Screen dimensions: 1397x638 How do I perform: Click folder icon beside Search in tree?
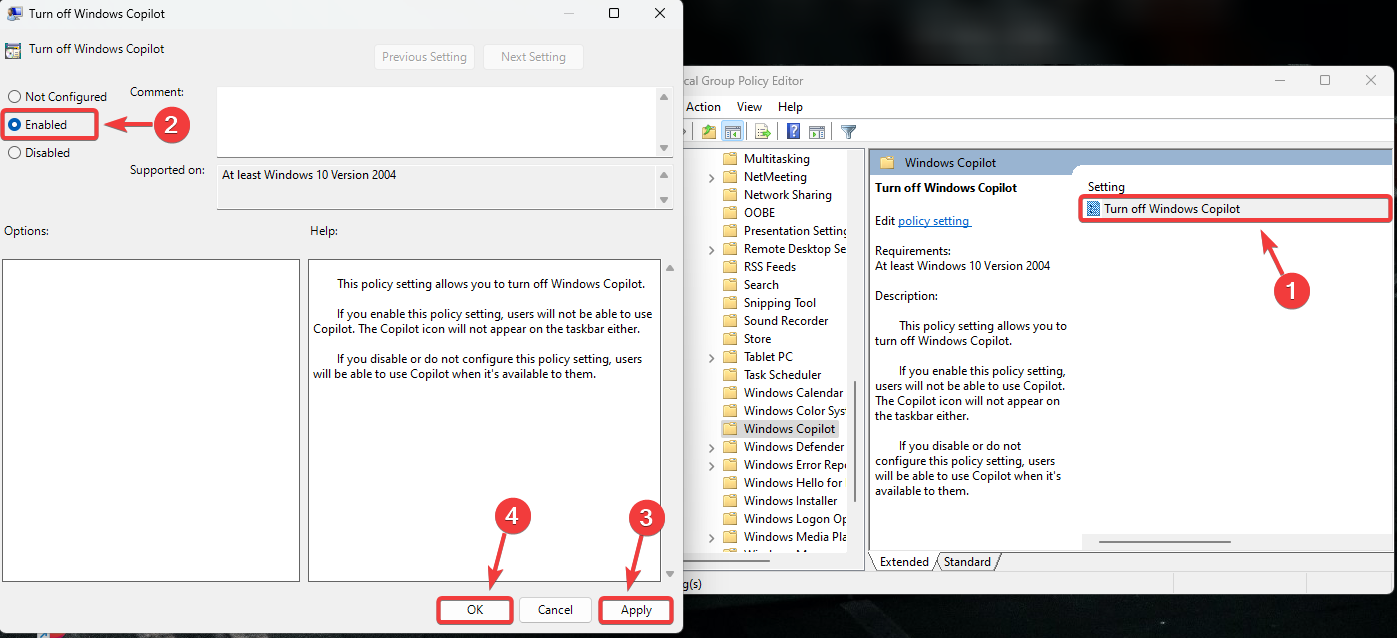coord(730,285)
